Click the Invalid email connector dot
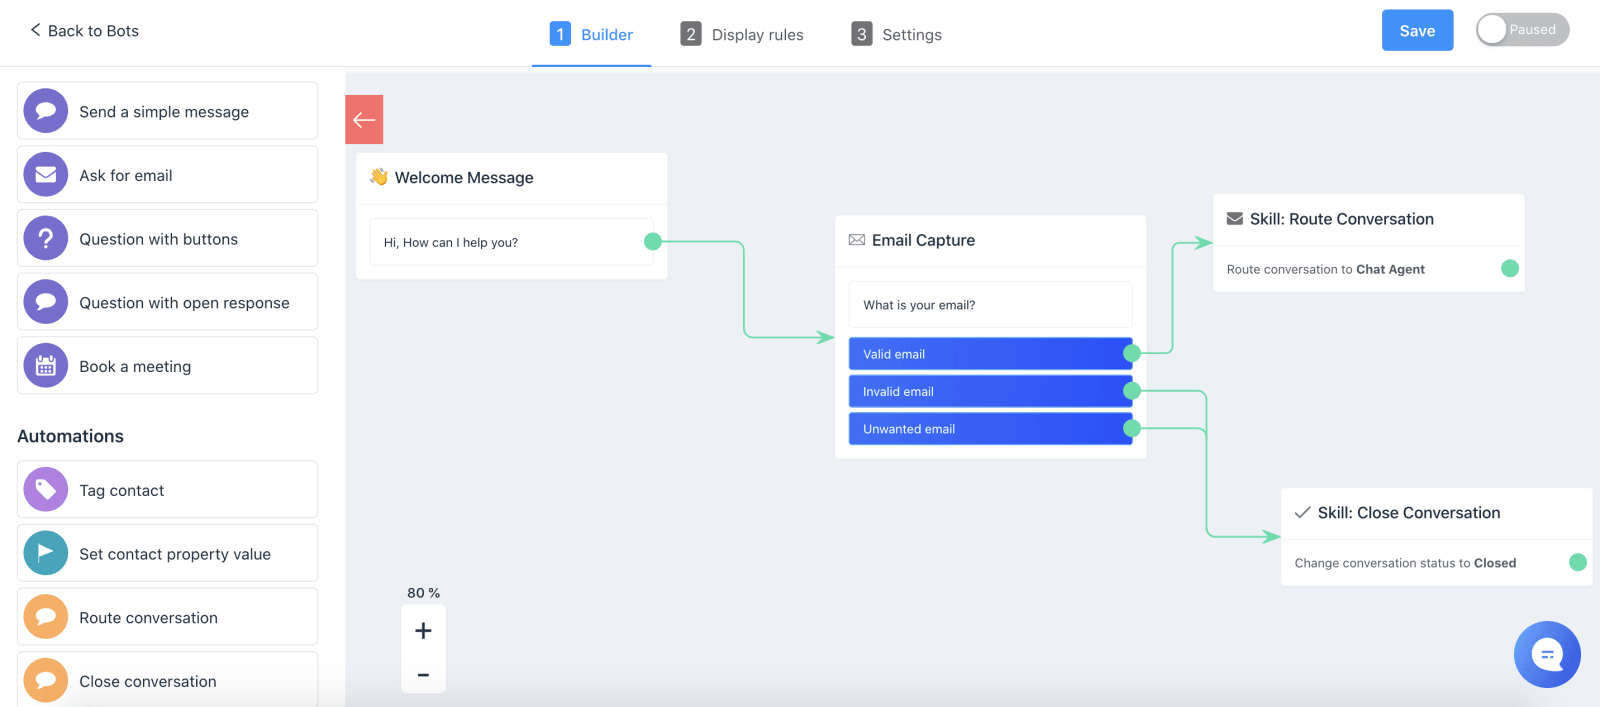The image size is (1600, 707). click(x=1132, y=391)
